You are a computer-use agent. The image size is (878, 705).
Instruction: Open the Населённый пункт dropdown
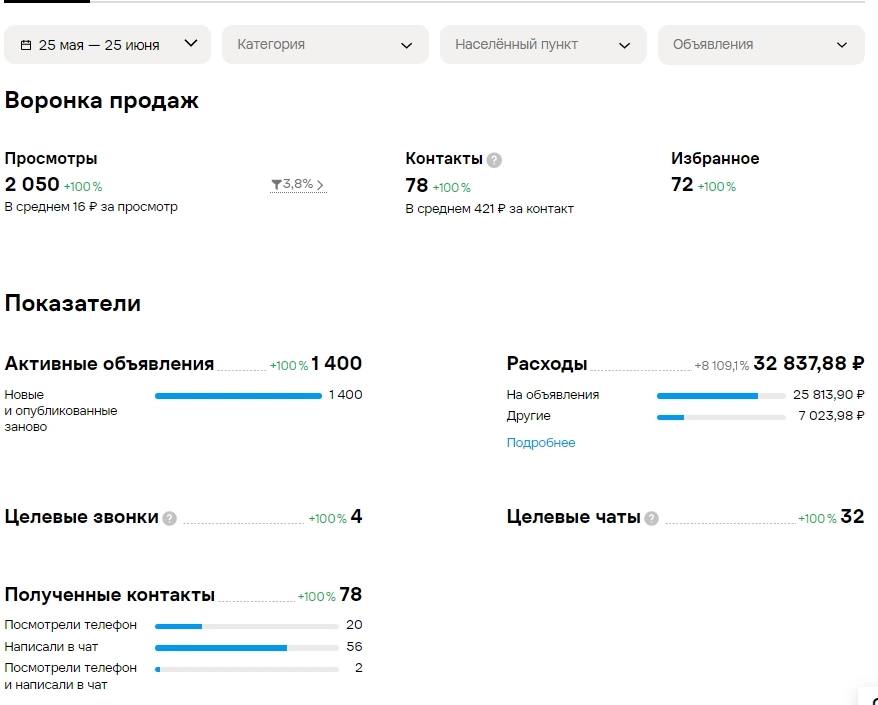coord(543,44)
